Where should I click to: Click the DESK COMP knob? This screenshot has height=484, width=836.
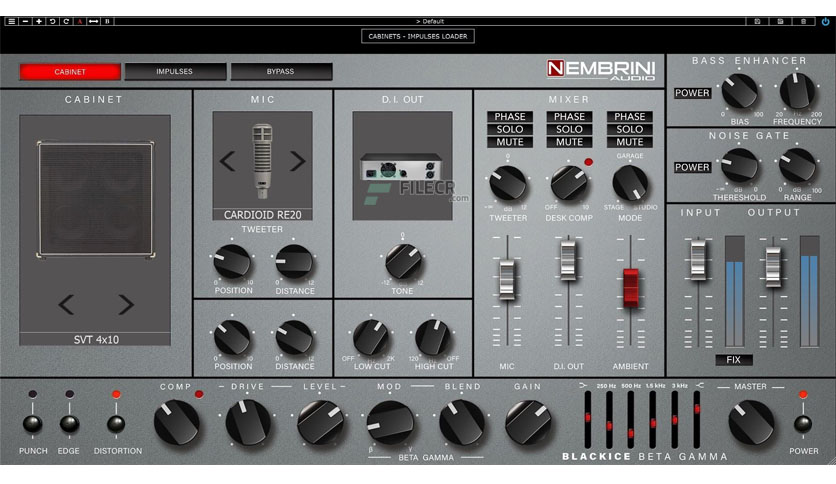(569, 183)
